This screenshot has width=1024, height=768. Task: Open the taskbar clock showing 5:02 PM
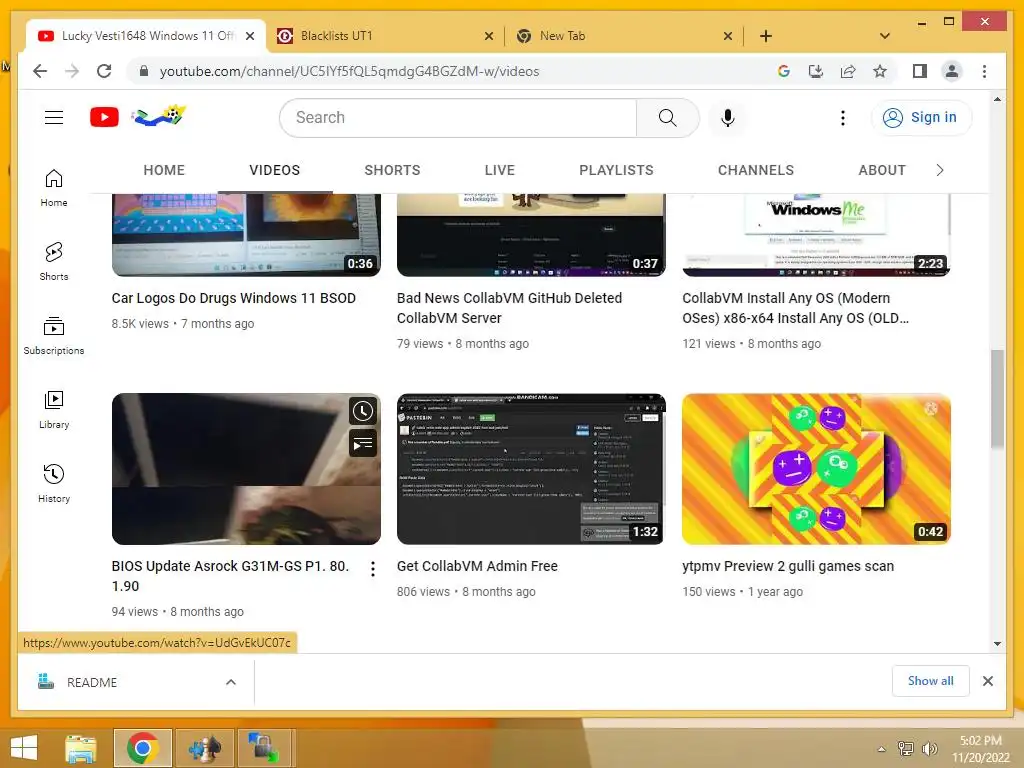[980, 748]
